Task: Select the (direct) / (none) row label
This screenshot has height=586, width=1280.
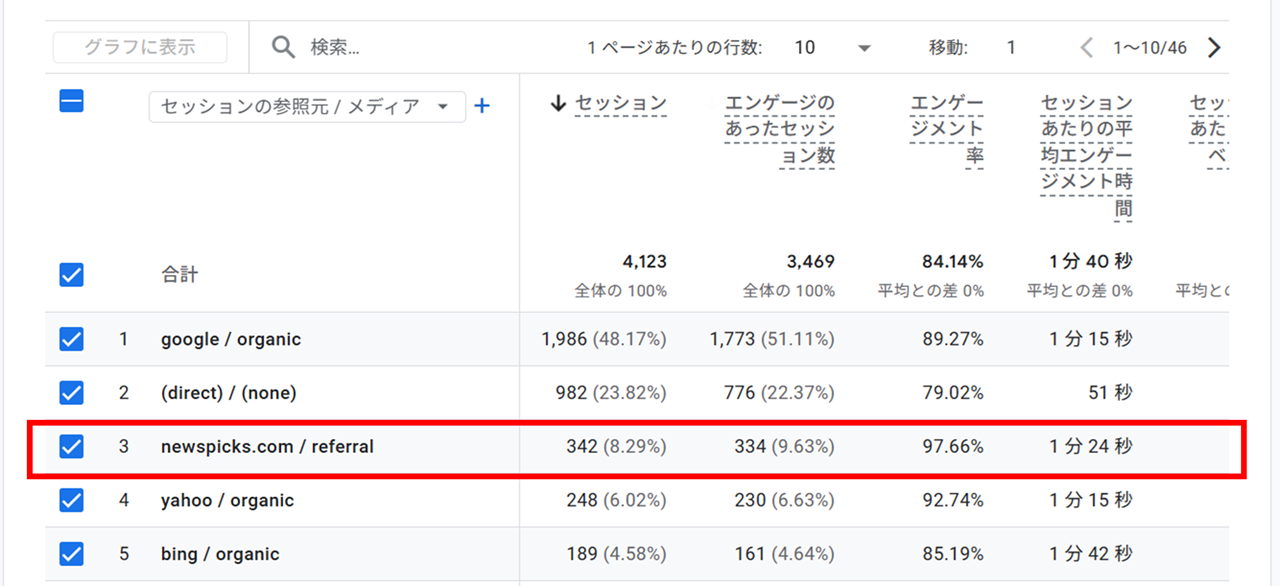Action: 229,393
